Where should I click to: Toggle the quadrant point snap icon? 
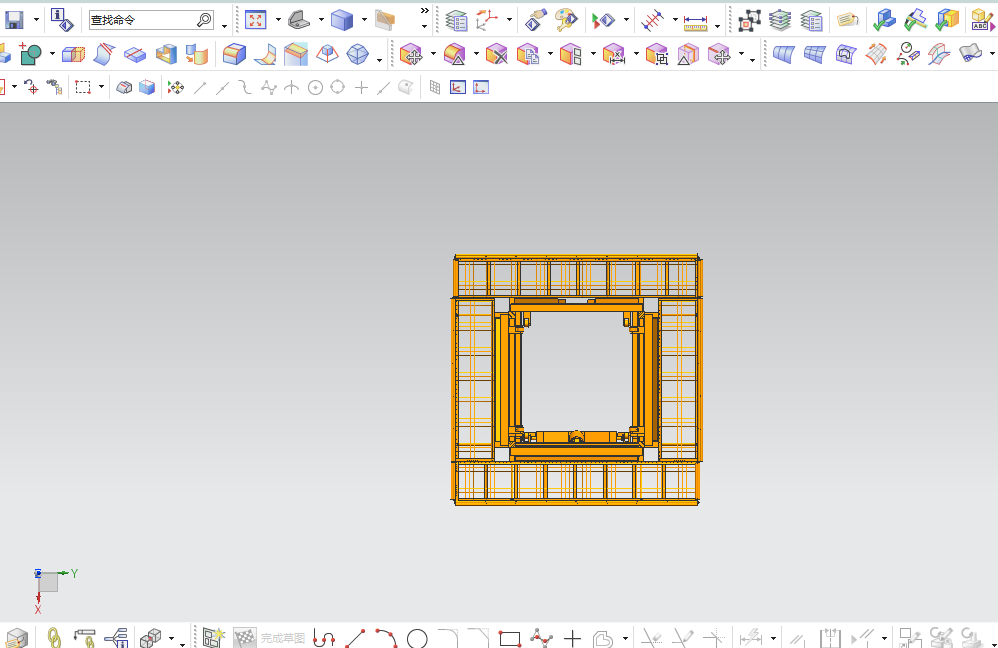click(x=338, y=87)
